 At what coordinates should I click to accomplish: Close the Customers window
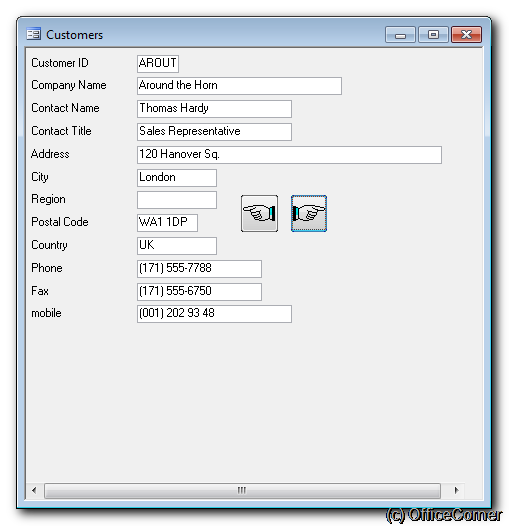coord(466,35)
